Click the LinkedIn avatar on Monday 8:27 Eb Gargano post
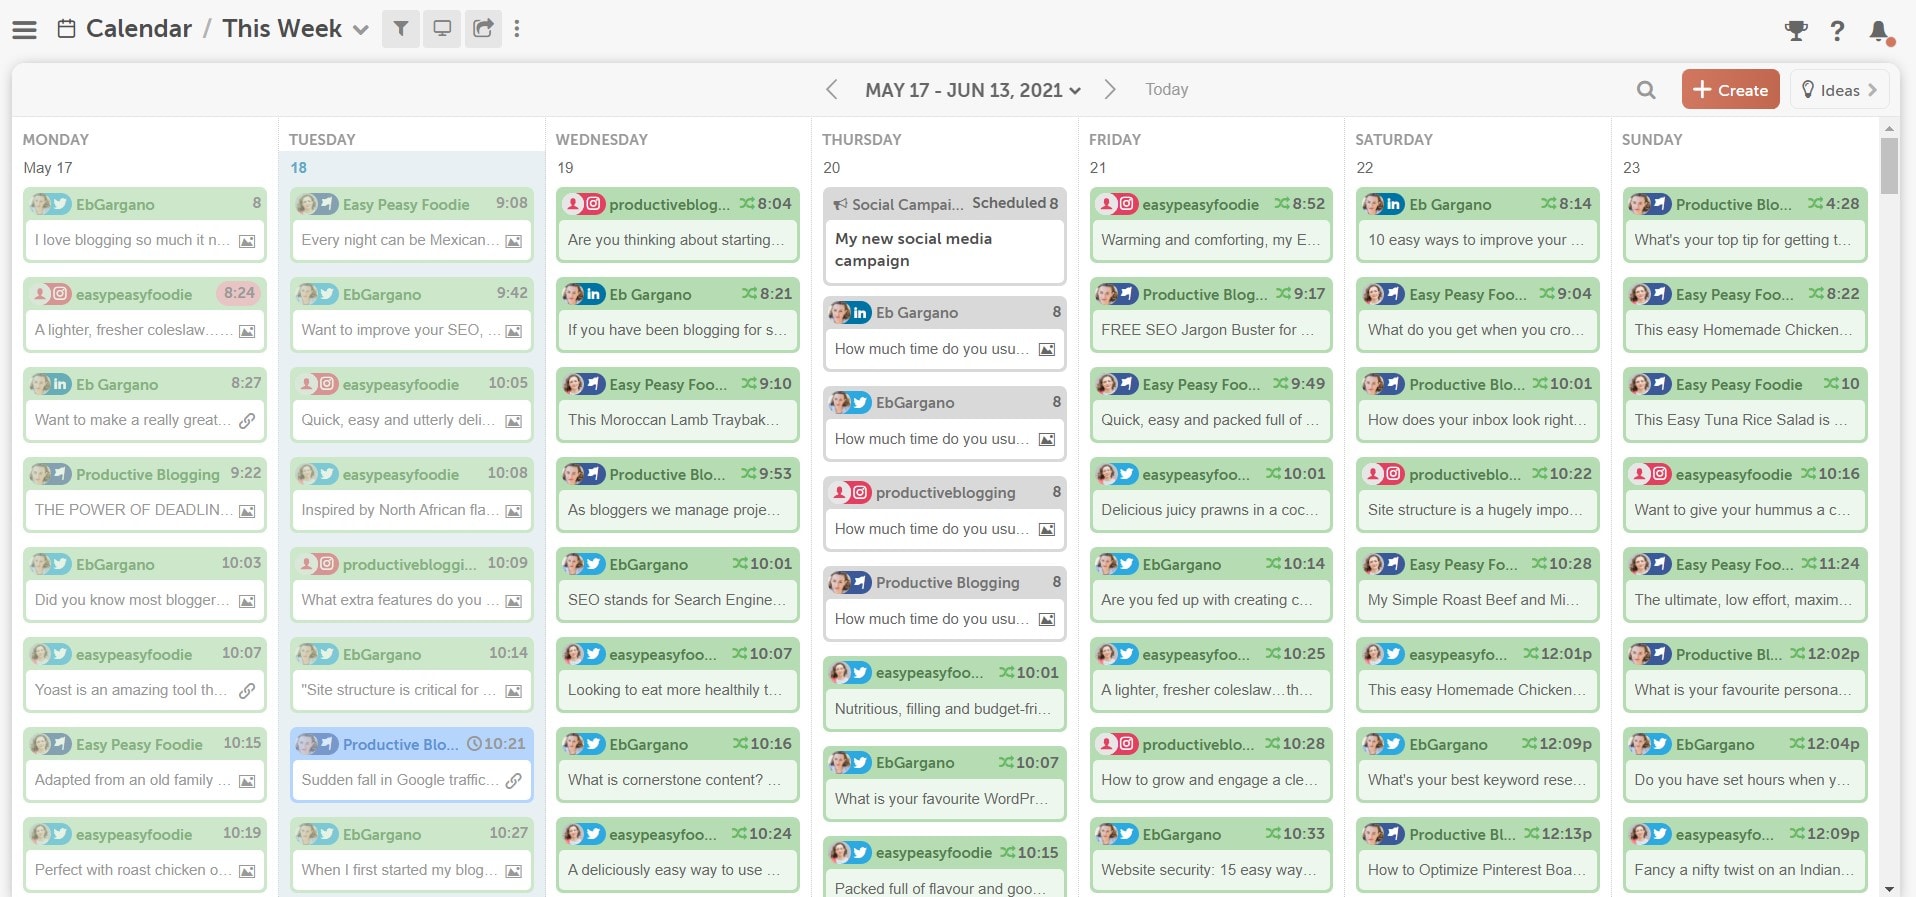The image size is (1916, 897). [52, 384]
